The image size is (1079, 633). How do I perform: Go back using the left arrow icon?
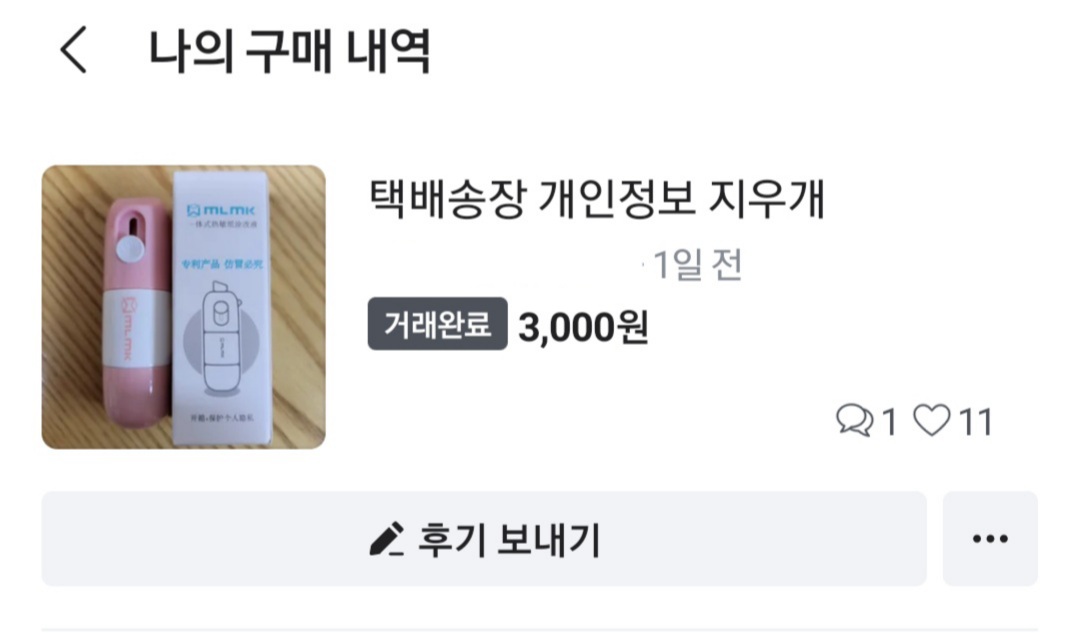74,50
